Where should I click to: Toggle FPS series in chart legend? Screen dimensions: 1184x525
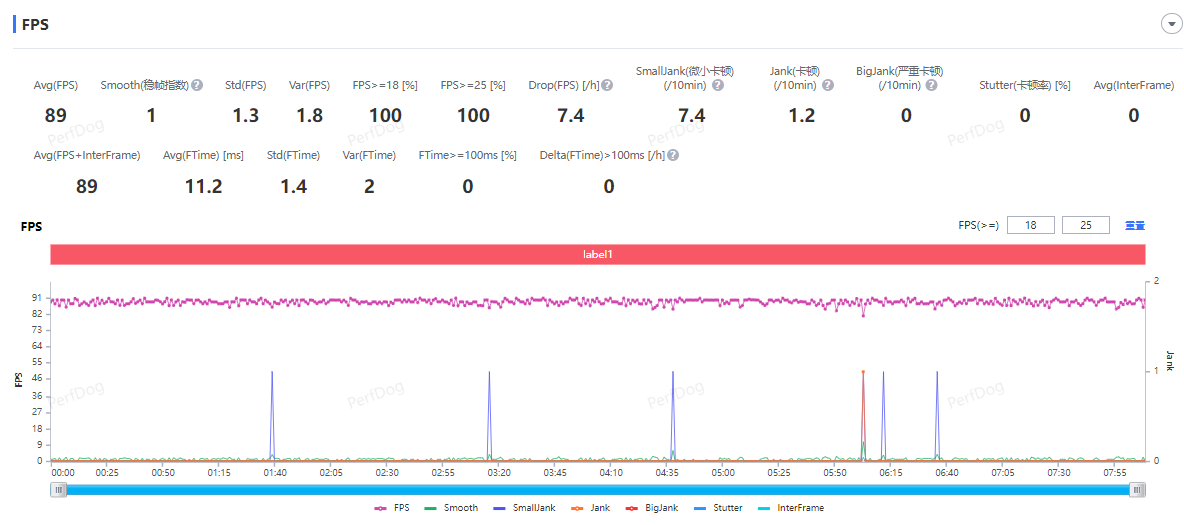click(x=392, y=508)
